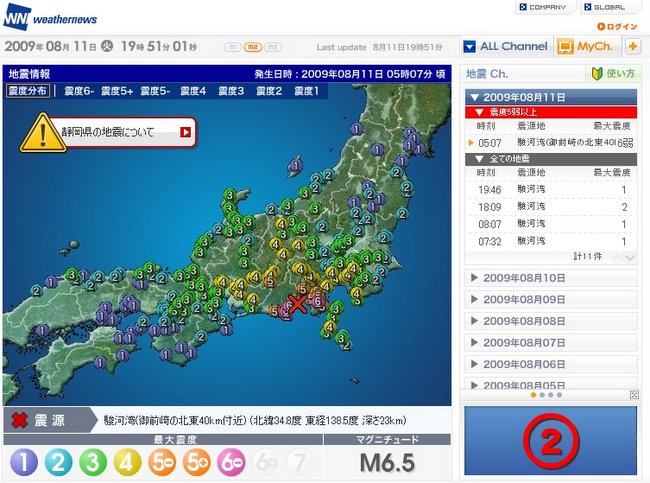Viewport: 650px width, 483px height.
Task: Select the 震度3 tab
Action: (231, 91)
